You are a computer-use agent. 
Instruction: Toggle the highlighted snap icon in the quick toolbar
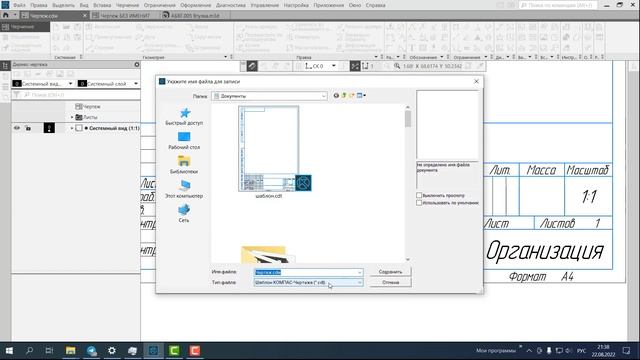coord(252,66)
